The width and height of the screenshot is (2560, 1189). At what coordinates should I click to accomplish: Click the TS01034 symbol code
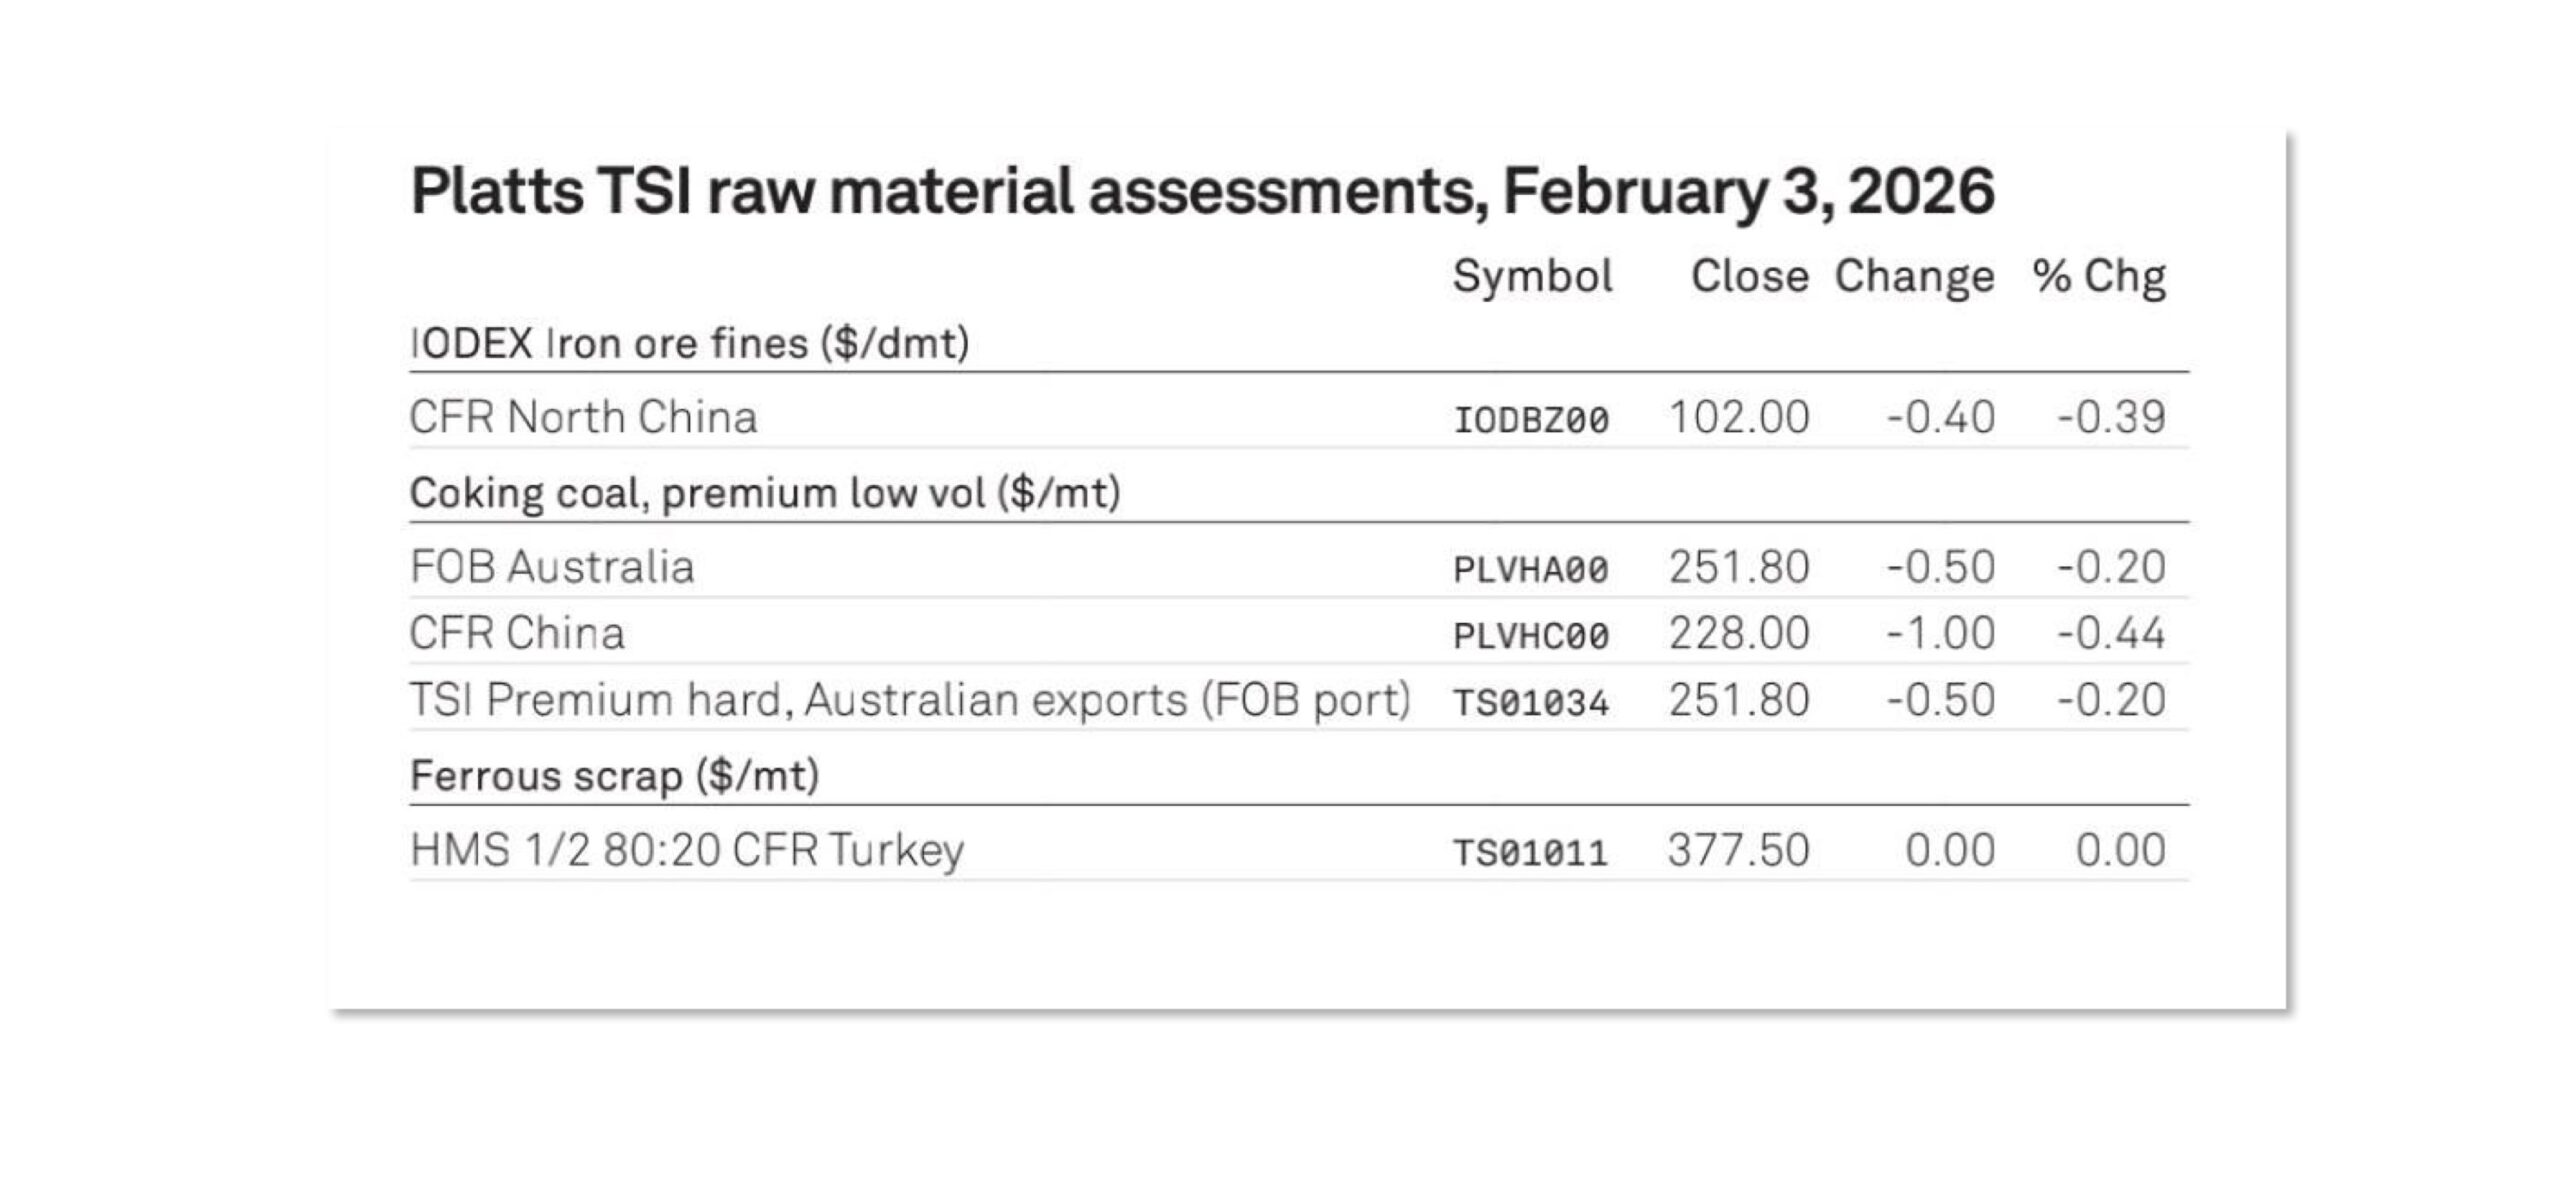click(1531, 703)
